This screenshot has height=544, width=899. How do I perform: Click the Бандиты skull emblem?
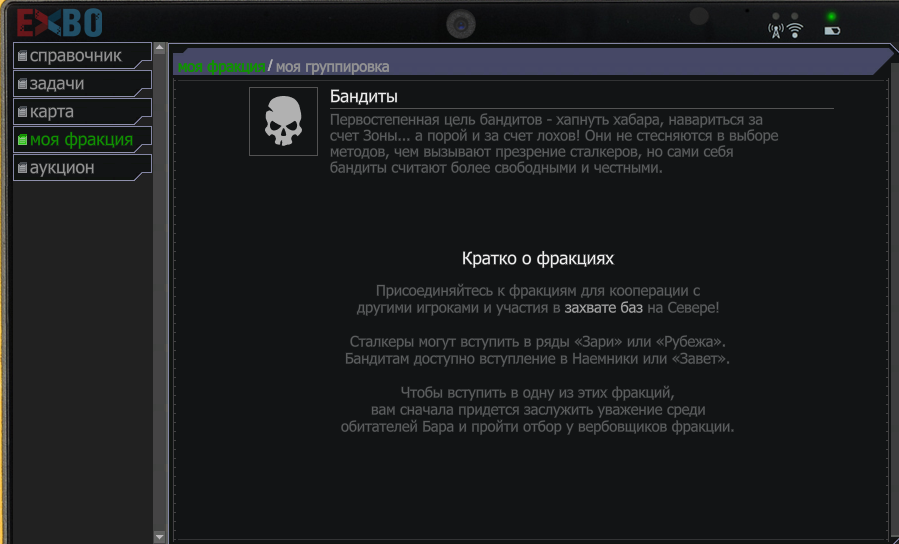click(x=283, y=121)
